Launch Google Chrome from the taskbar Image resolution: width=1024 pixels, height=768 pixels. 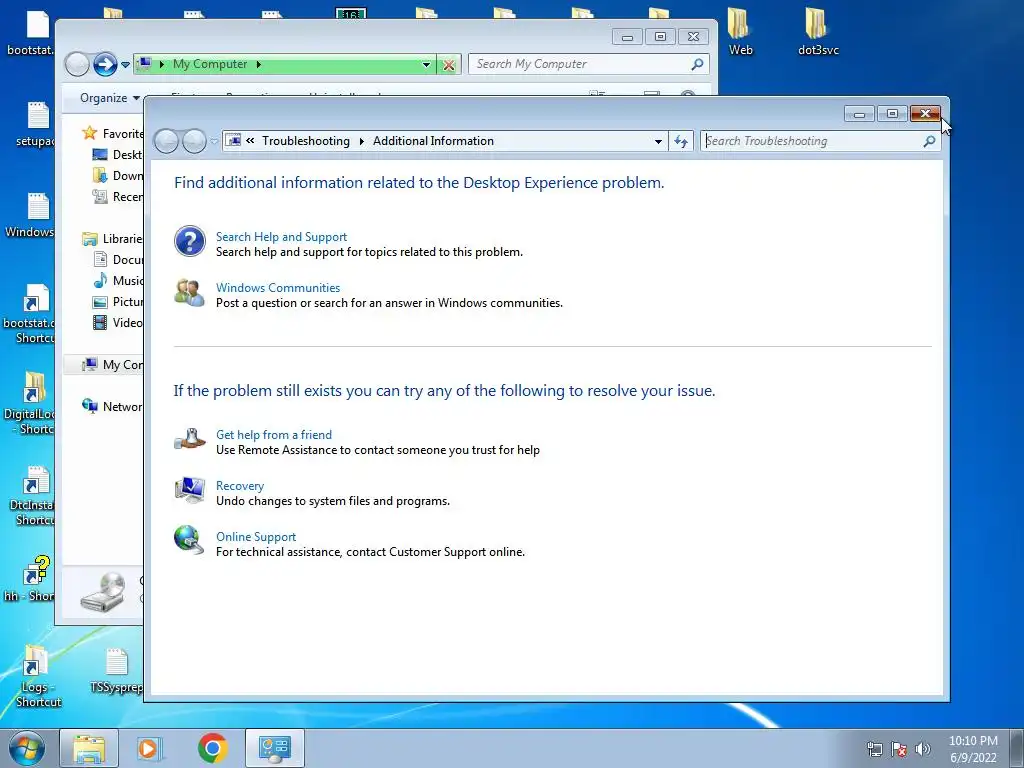(x=212, y=748)
